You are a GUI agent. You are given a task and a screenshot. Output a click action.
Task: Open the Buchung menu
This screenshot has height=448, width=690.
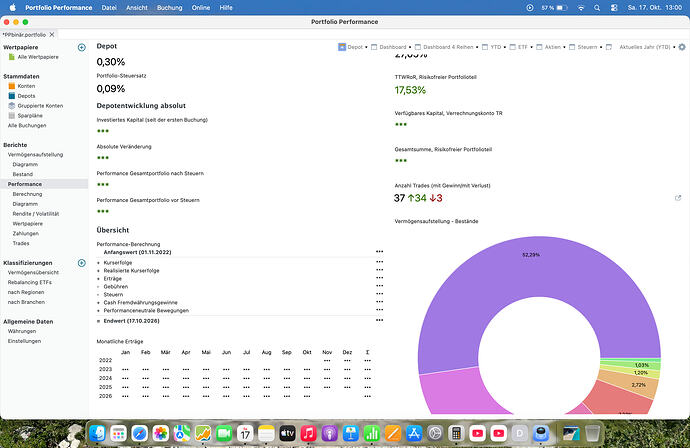click(169, 7)
